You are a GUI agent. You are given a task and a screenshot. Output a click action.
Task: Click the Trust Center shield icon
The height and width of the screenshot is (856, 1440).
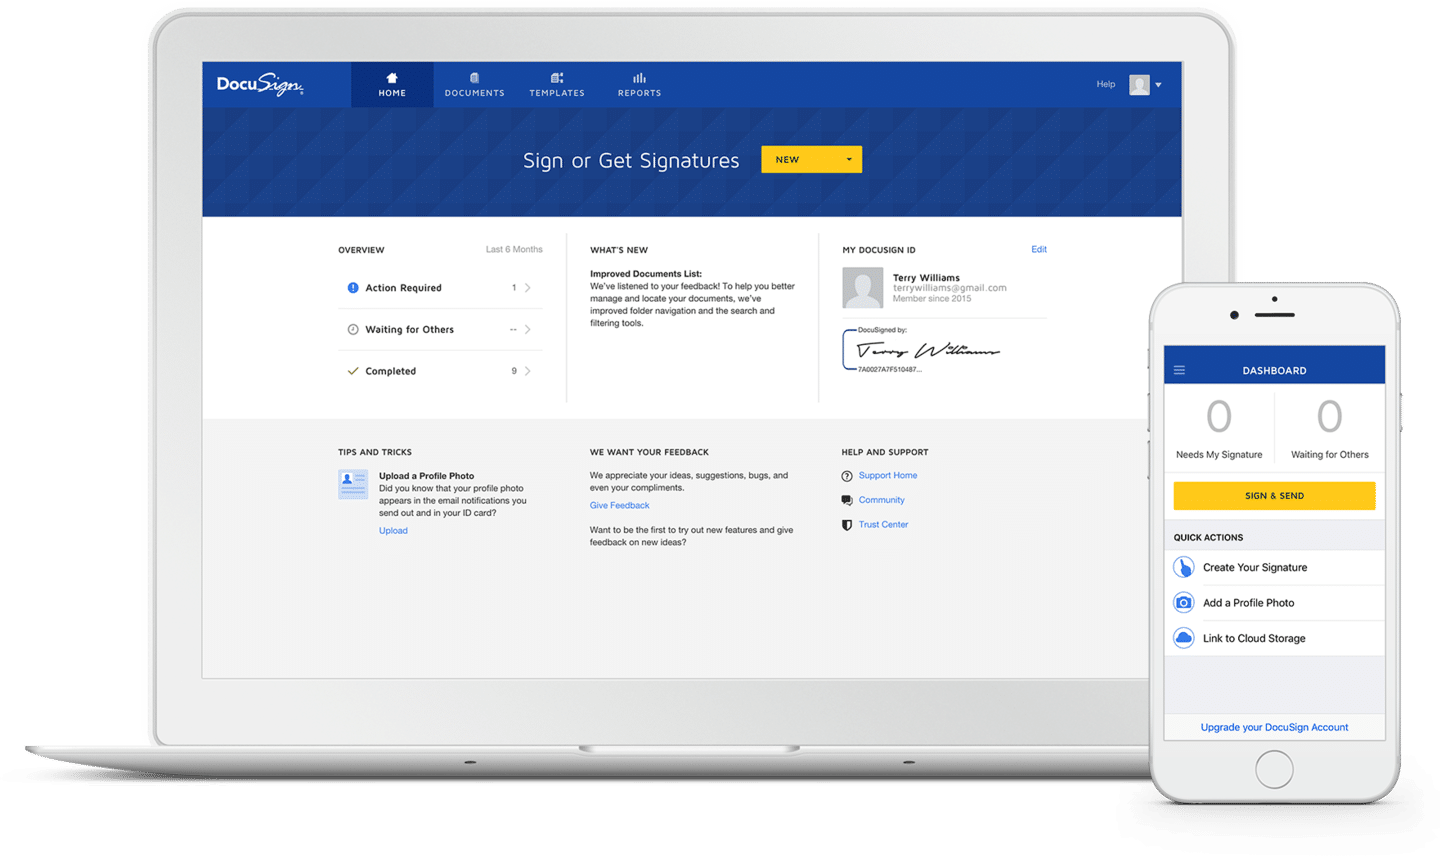point(847,525)
